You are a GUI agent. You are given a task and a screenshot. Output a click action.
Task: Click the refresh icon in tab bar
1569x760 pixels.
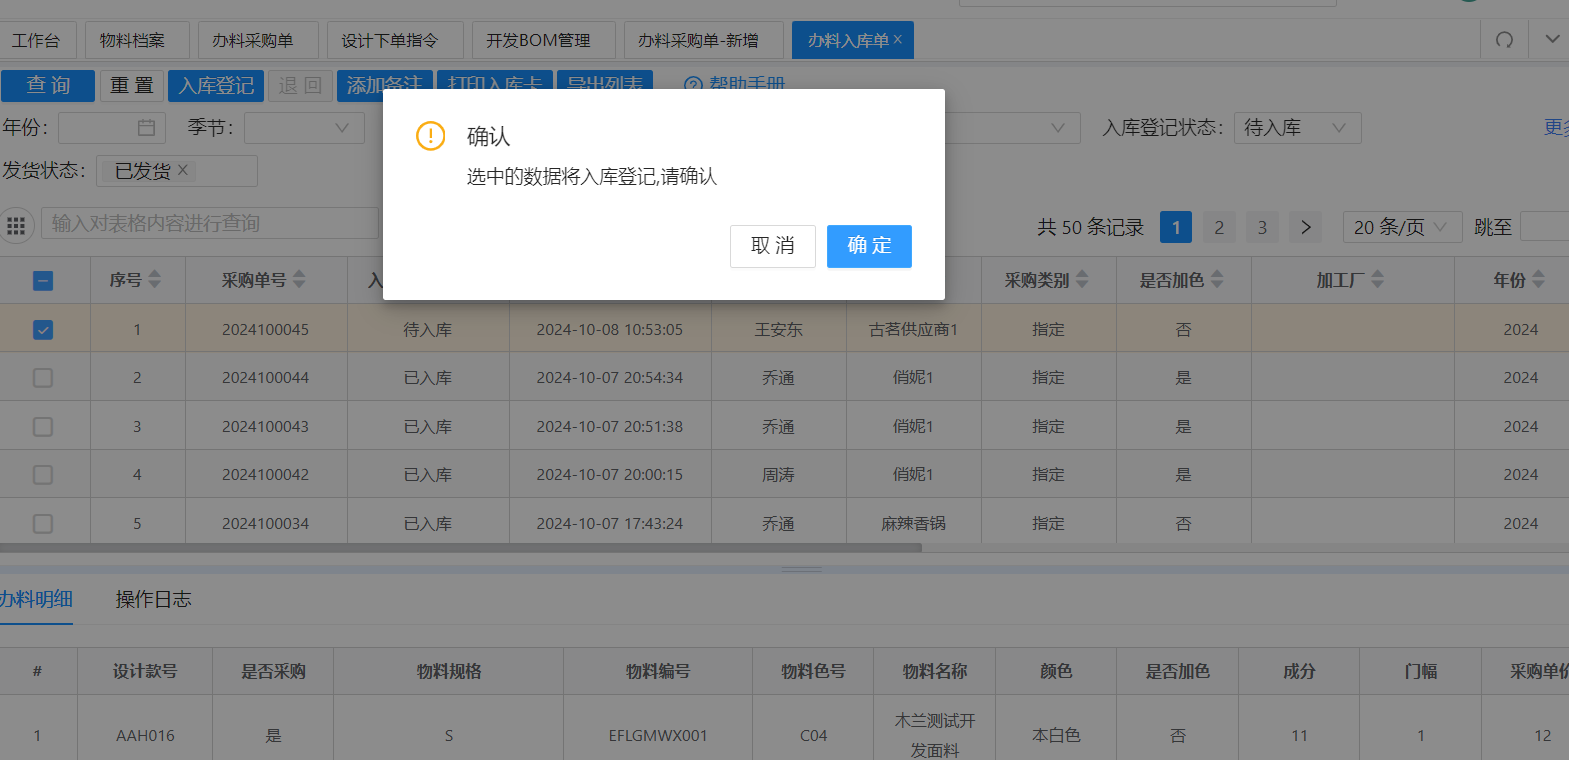(1504, 40)
